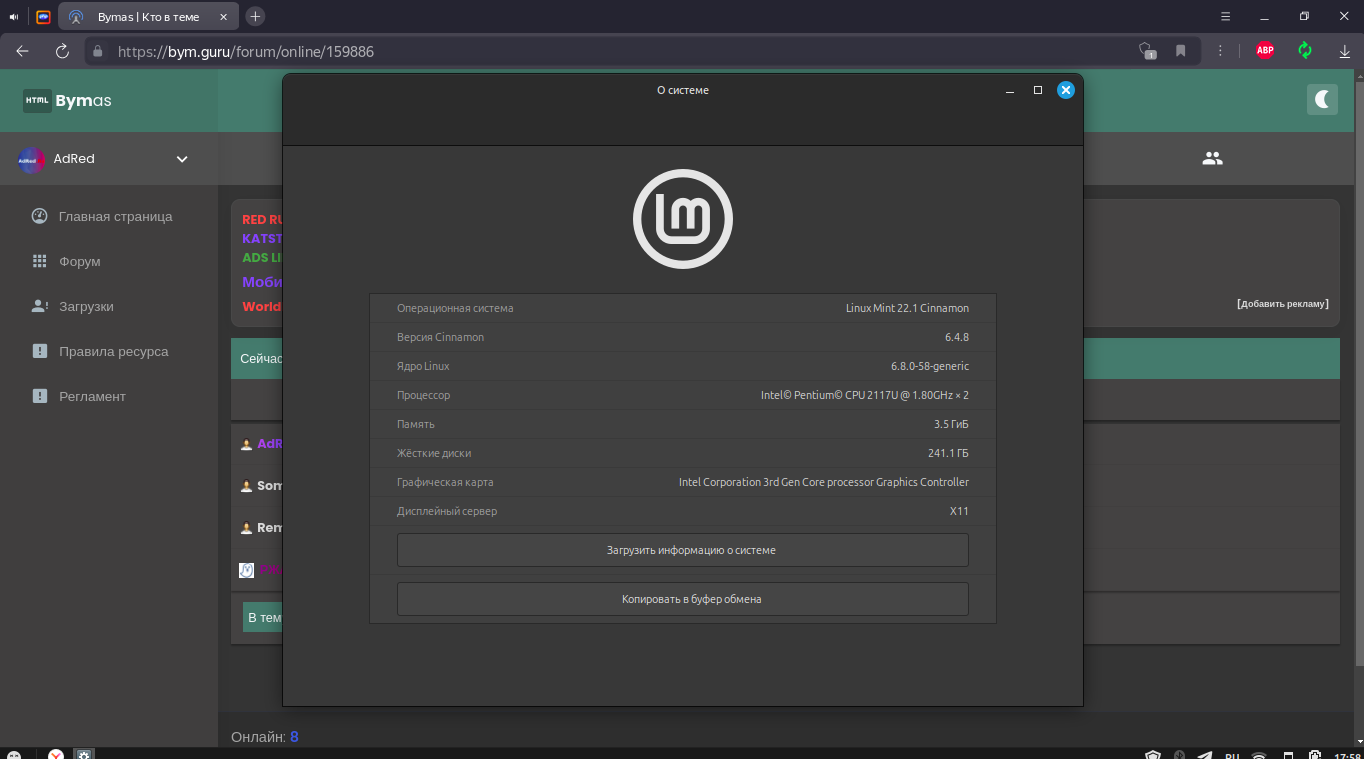Viewport: 1364px width, 759px height.
Task: Bookmark page using the bookmark icon
Action: coord(1181,51)
